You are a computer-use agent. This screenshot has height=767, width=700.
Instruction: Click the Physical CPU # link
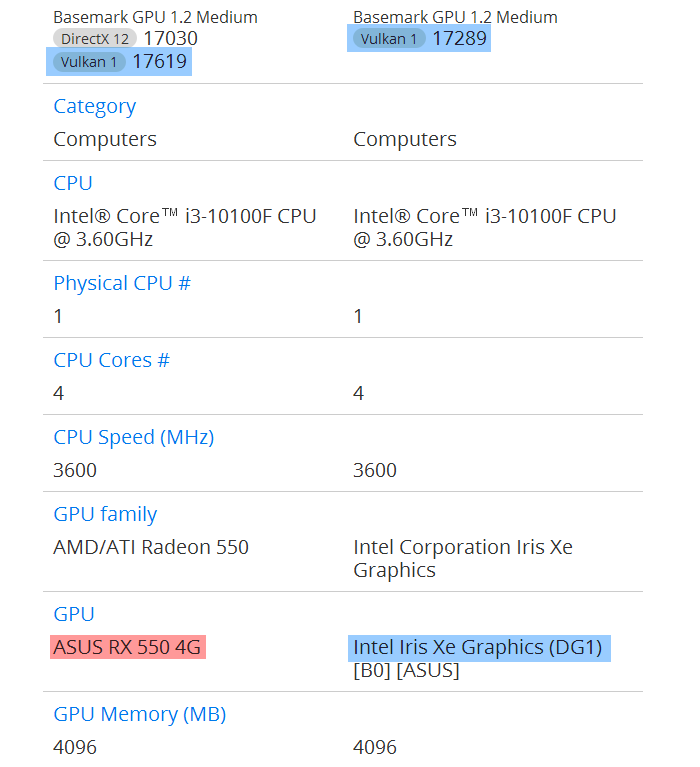[122, 283]
